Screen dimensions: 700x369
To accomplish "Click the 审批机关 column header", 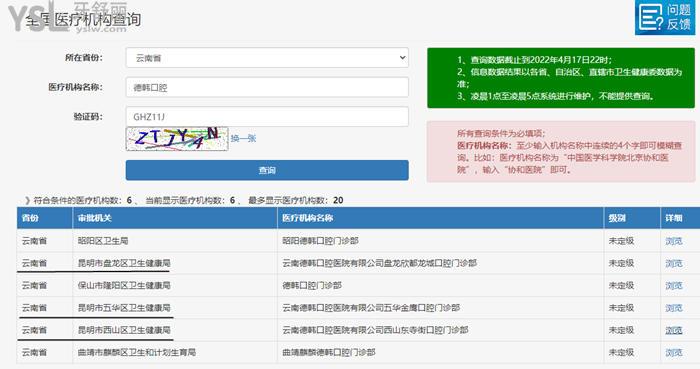I will click(x=175, y=218).
